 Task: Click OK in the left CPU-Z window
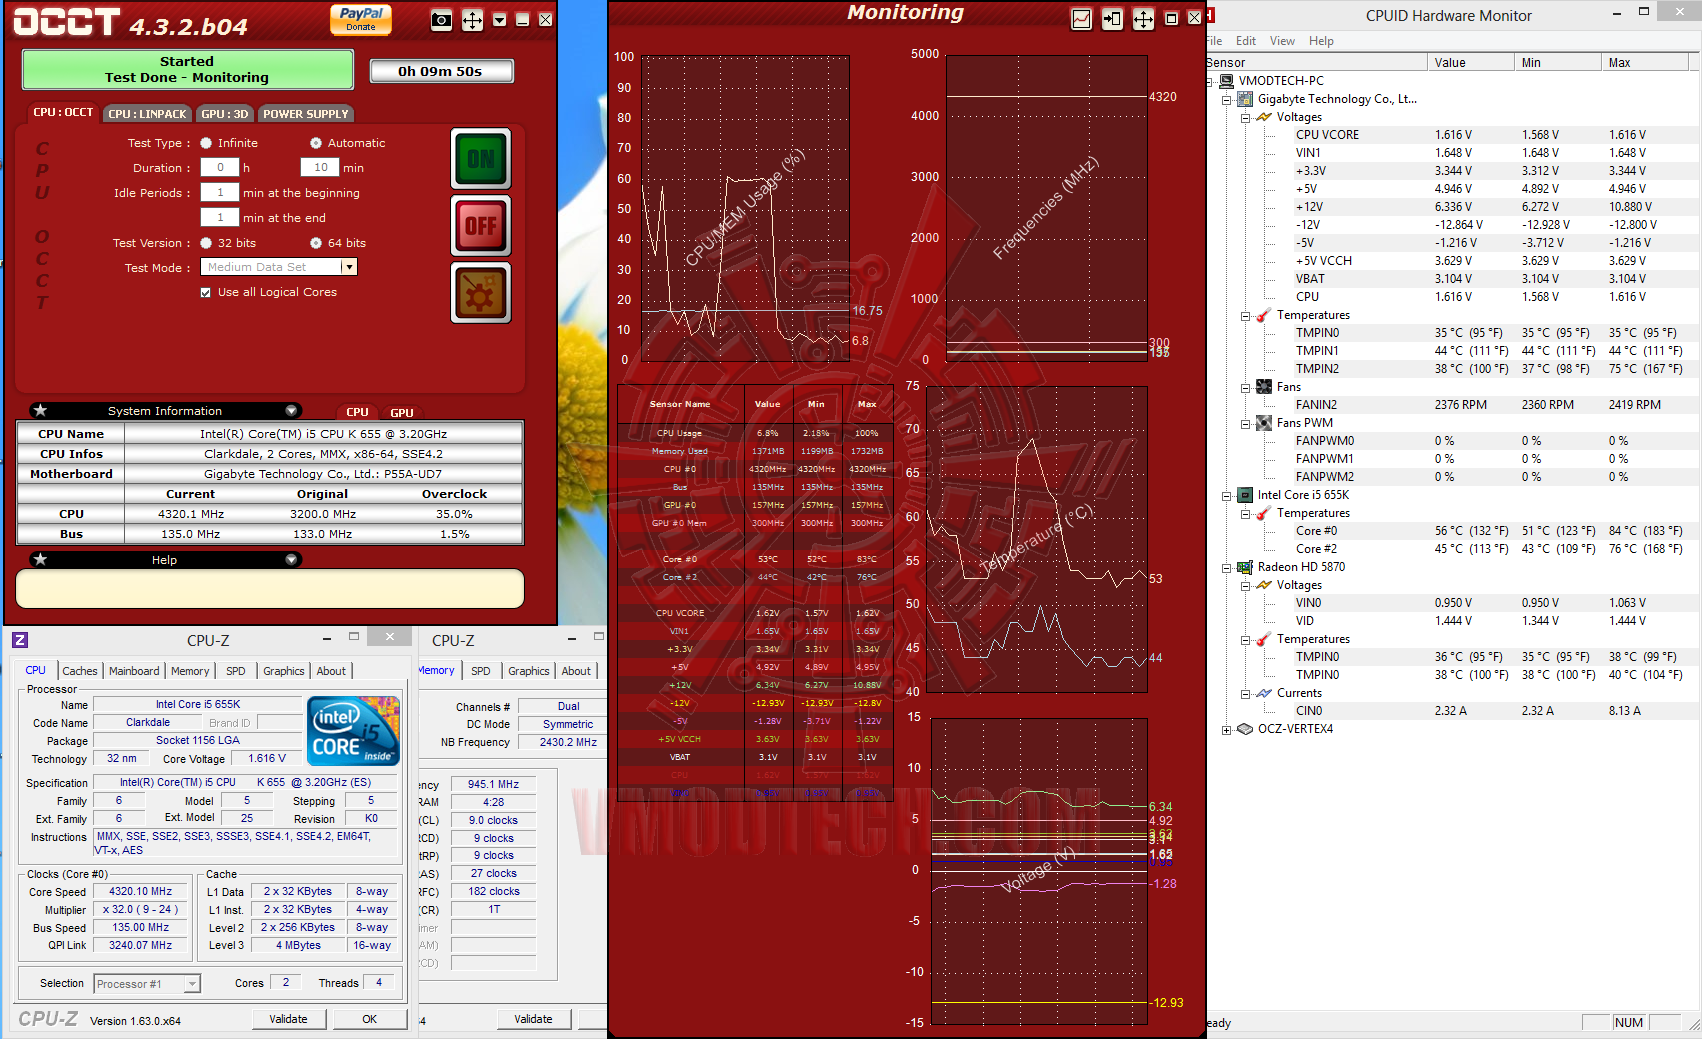(x=369, y=1019)
